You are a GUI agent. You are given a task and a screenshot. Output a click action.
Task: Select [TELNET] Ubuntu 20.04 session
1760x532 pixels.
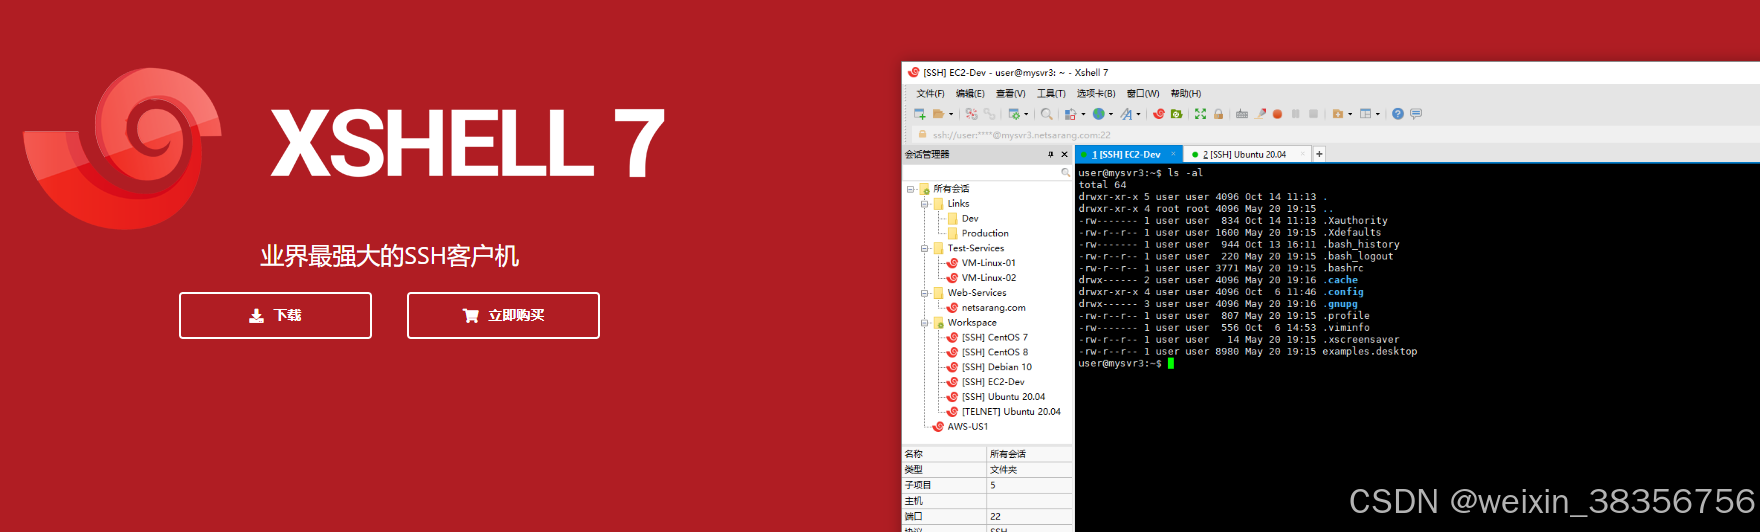1004,411
